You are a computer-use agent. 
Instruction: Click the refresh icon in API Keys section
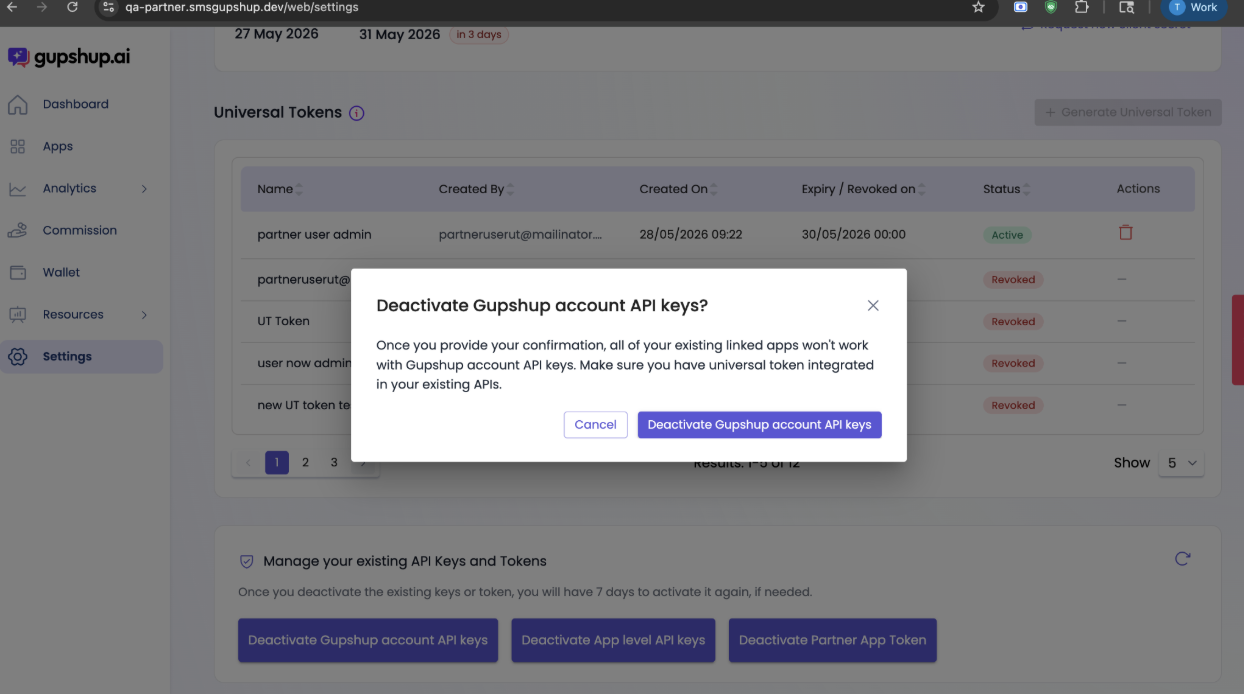click(x=1182, y=559)
